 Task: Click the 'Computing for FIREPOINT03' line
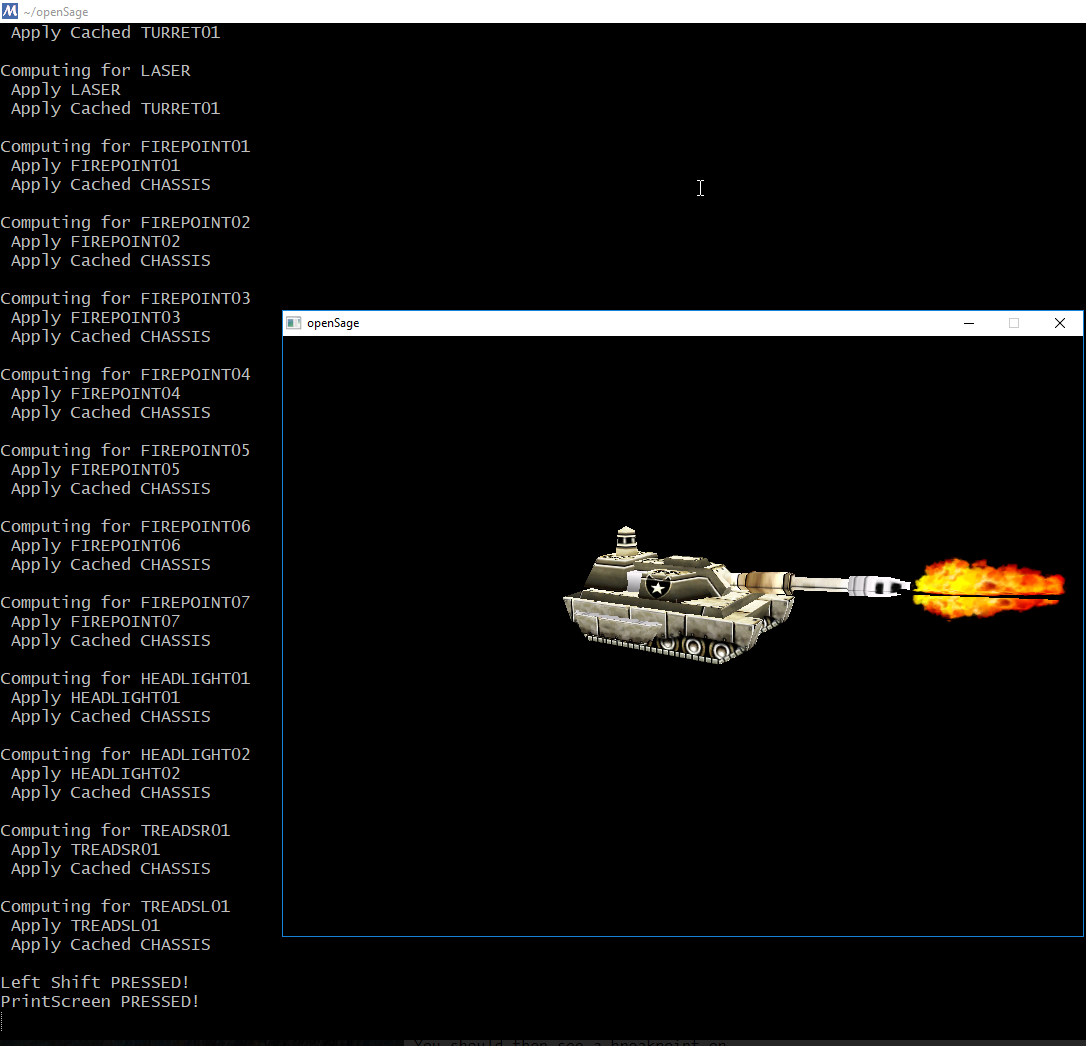click(x=125, y=299)
